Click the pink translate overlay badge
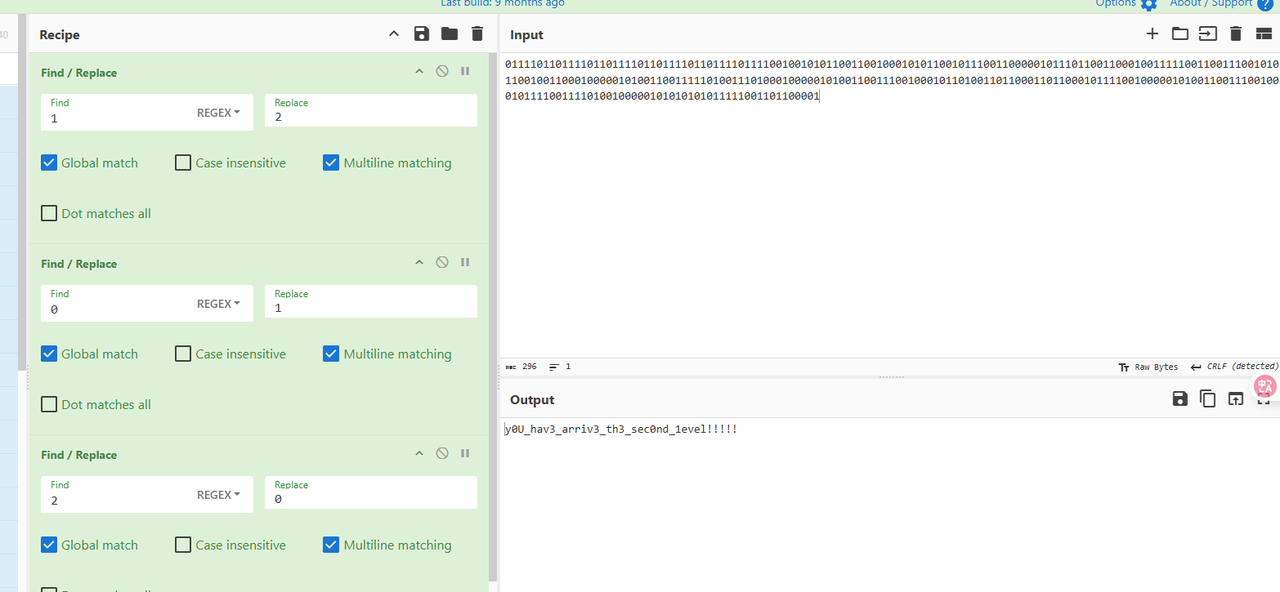 coord(1267,387)
